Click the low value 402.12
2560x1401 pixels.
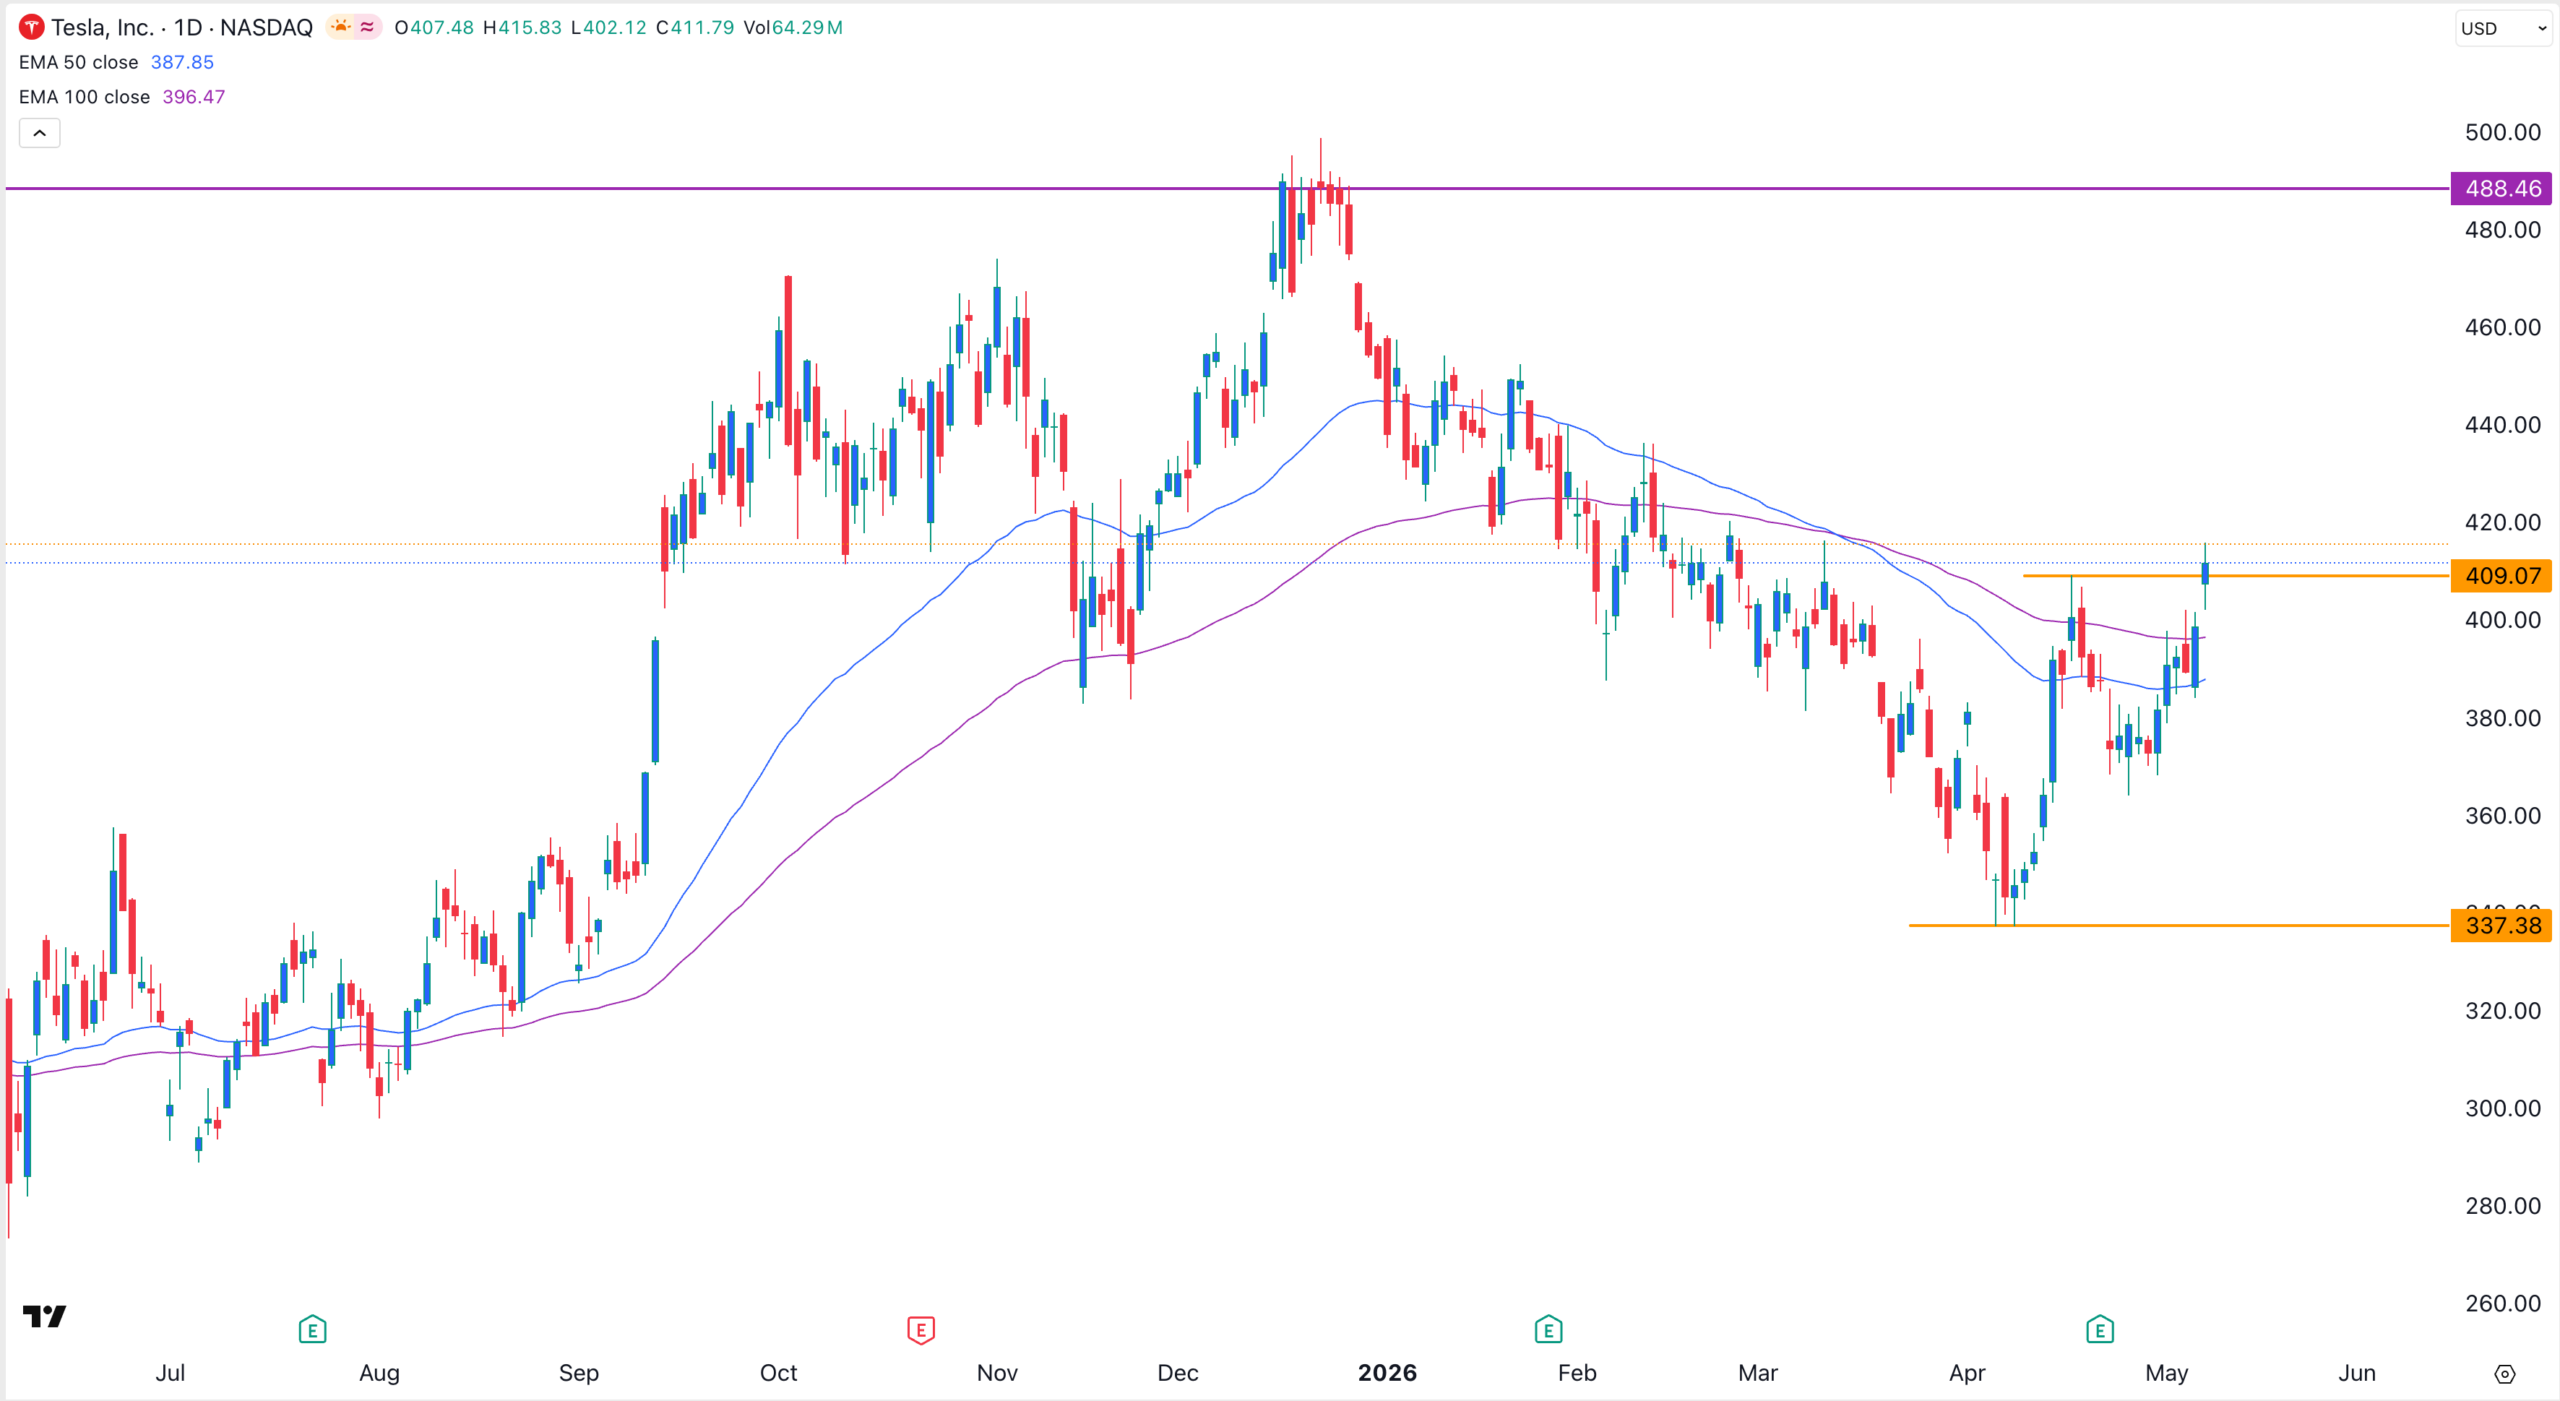pos(615,28)
